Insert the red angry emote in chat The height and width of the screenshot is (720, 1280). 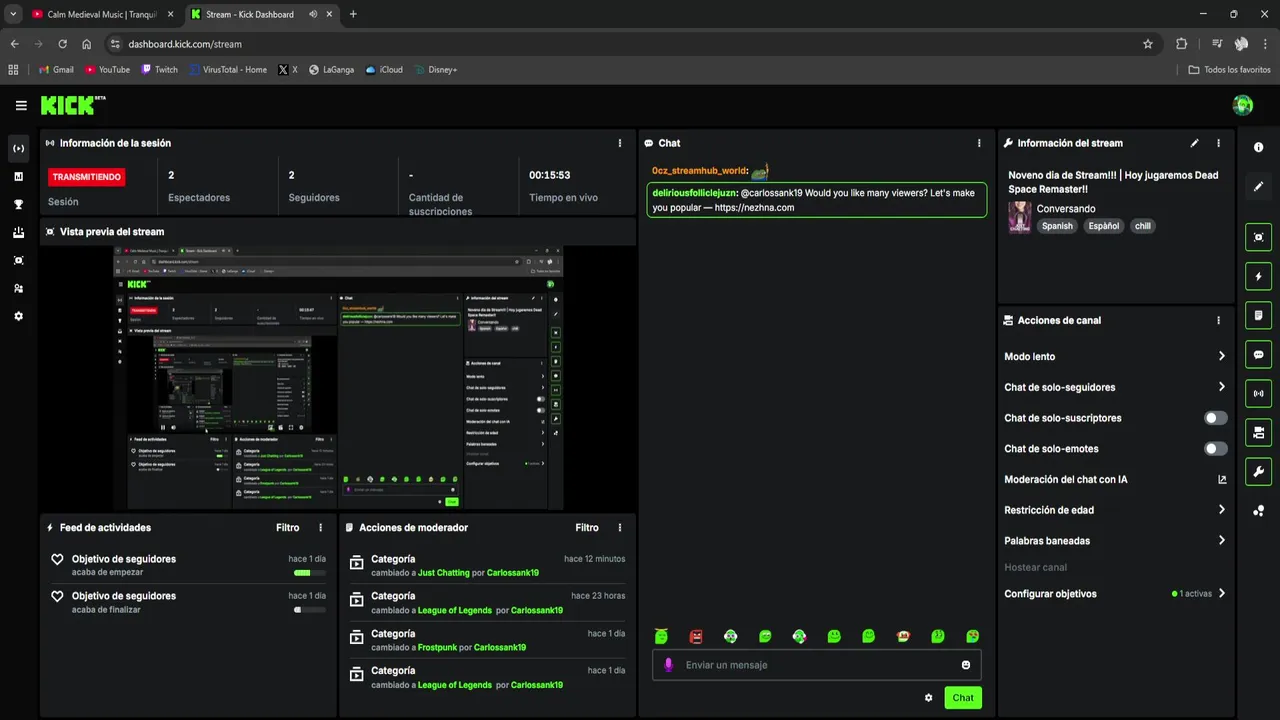pos(696,636)
